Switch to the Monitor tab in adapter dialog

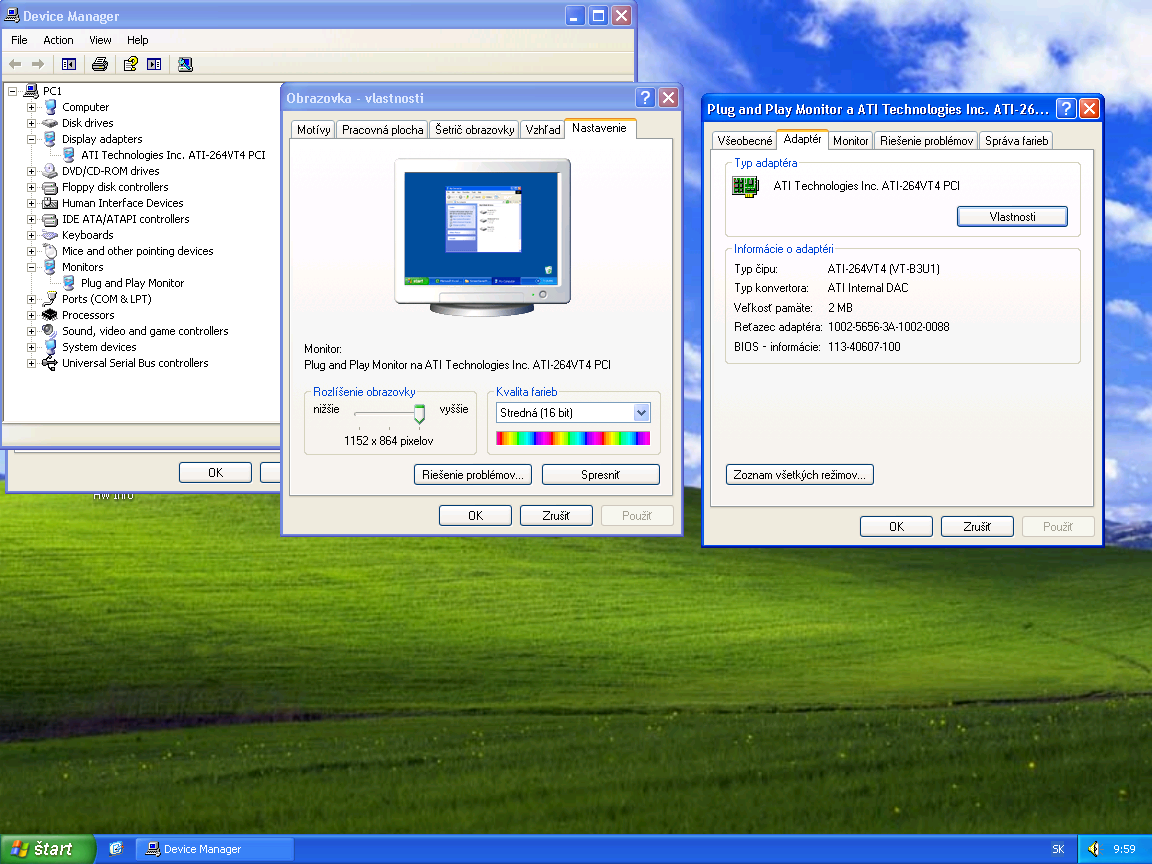point(851,140)
